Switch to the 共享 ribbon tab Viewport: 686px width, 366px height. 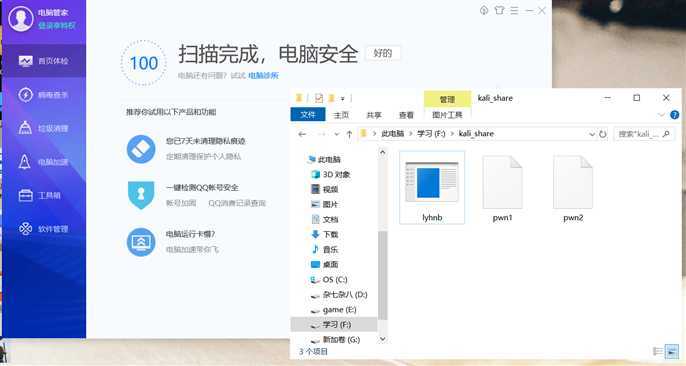(374, 115)
